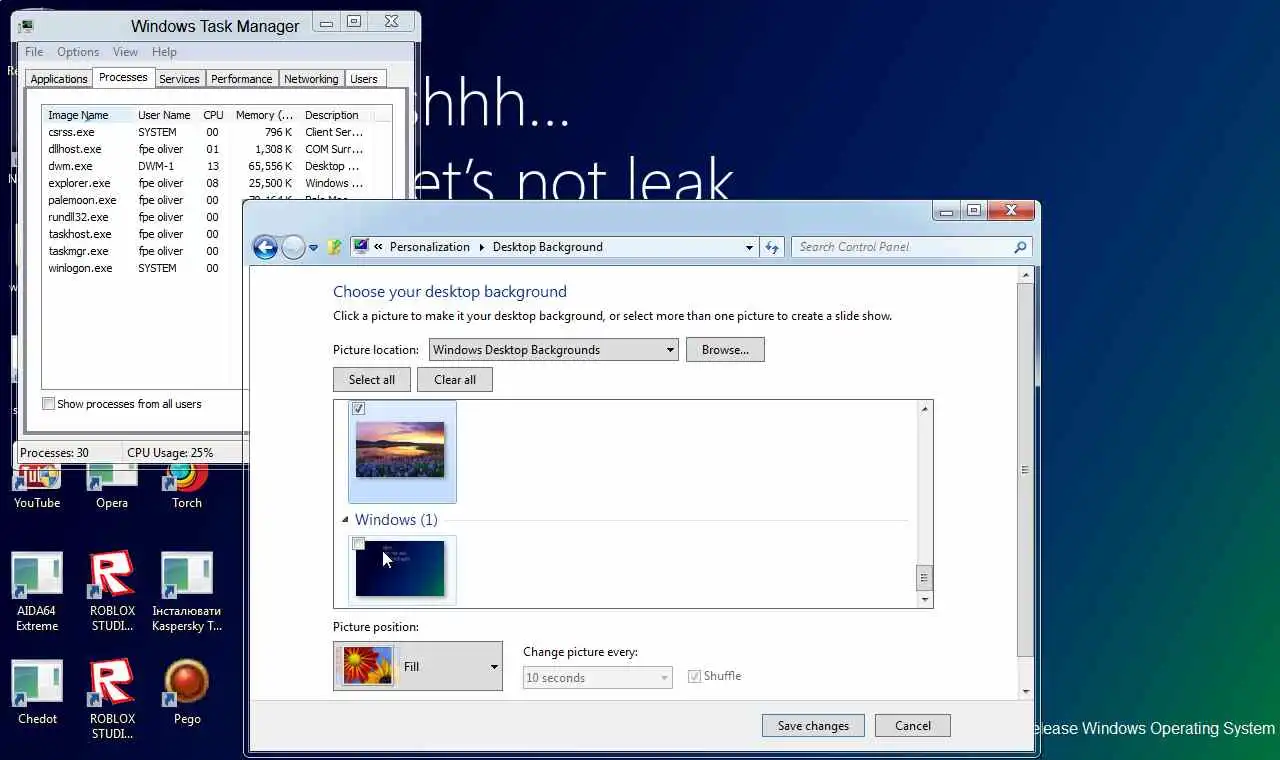Click the wallpaper list scrollbar thumb

tap(925, 577)
